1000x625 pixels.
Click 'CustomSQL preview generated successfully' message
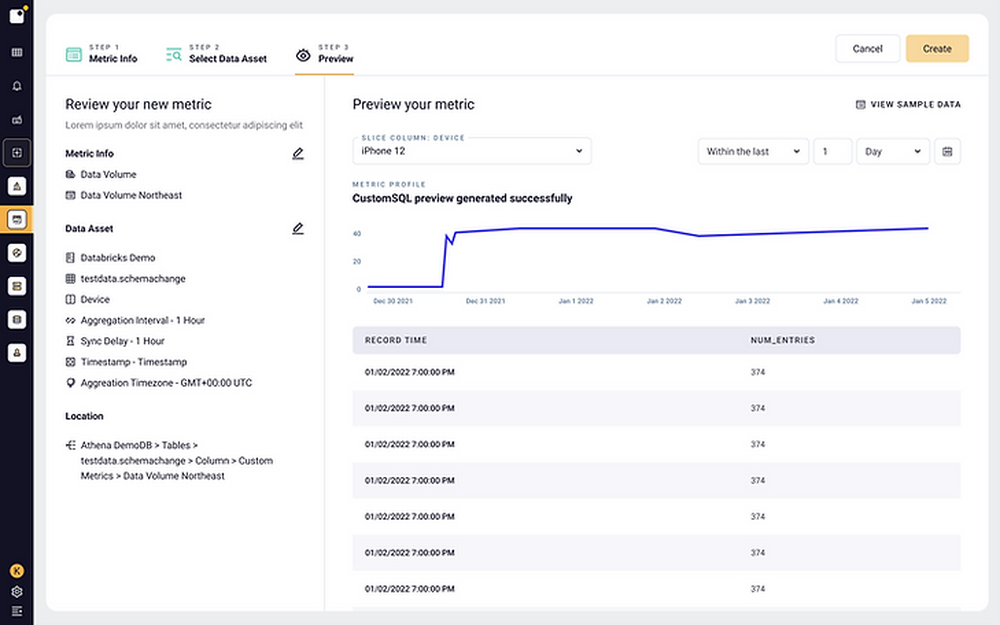point(462,198)
